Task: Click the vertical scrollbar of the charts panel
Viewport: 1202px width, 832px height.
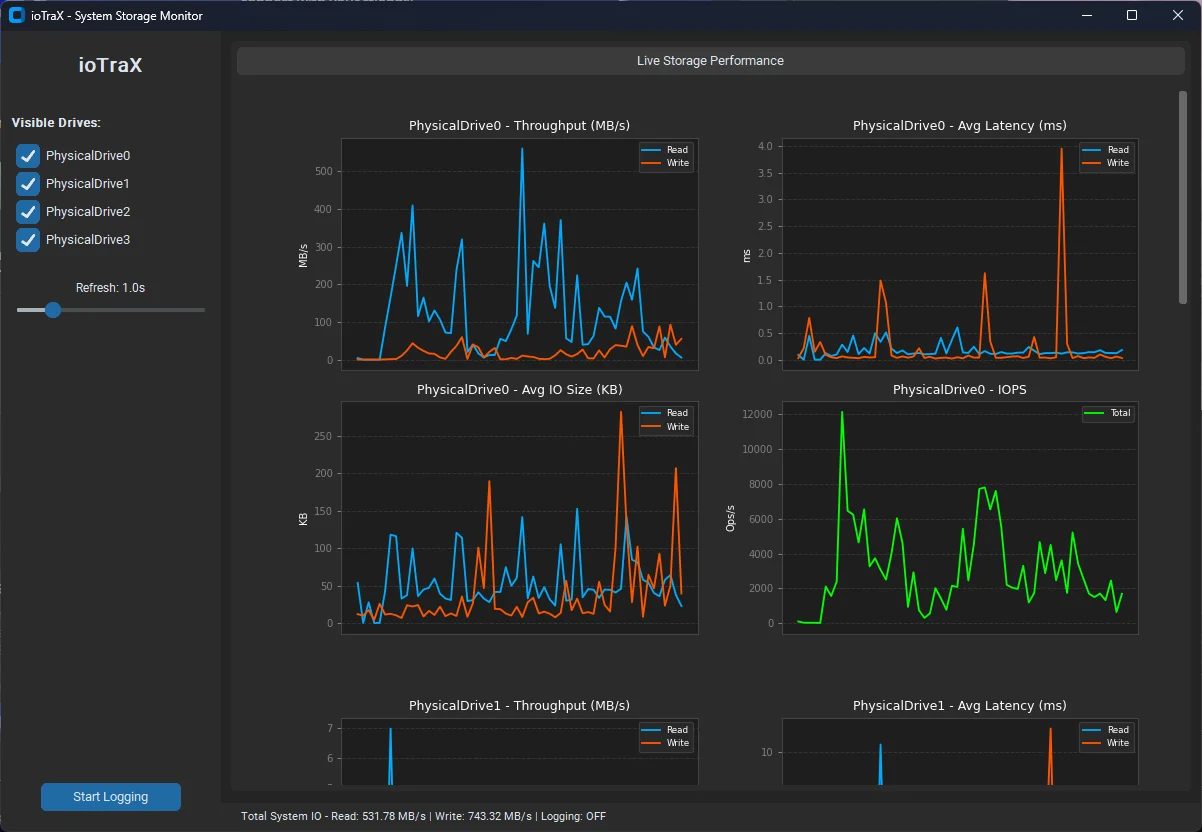Action: point(1183,196)
